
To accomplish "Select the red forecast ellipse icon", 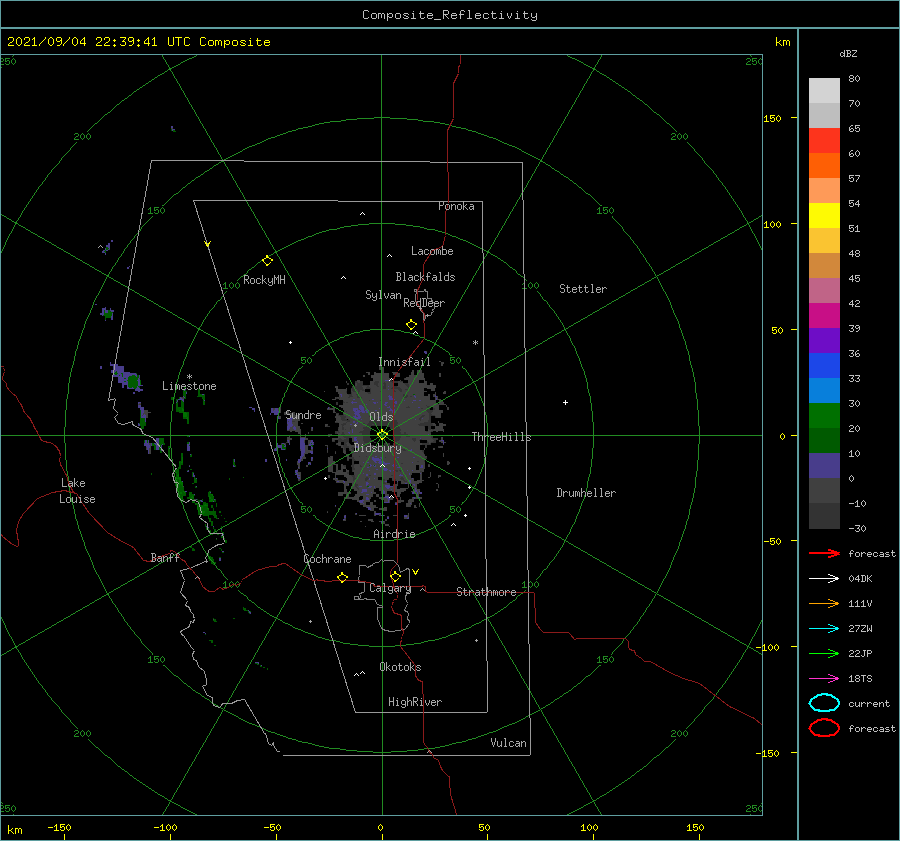I will point(824,728).
